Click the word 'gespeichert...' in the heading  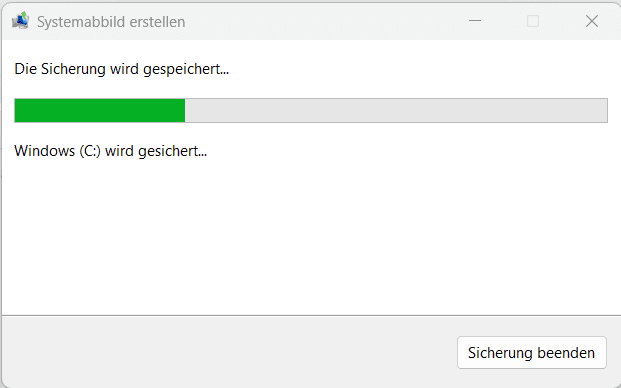click(x=186, y=70)
